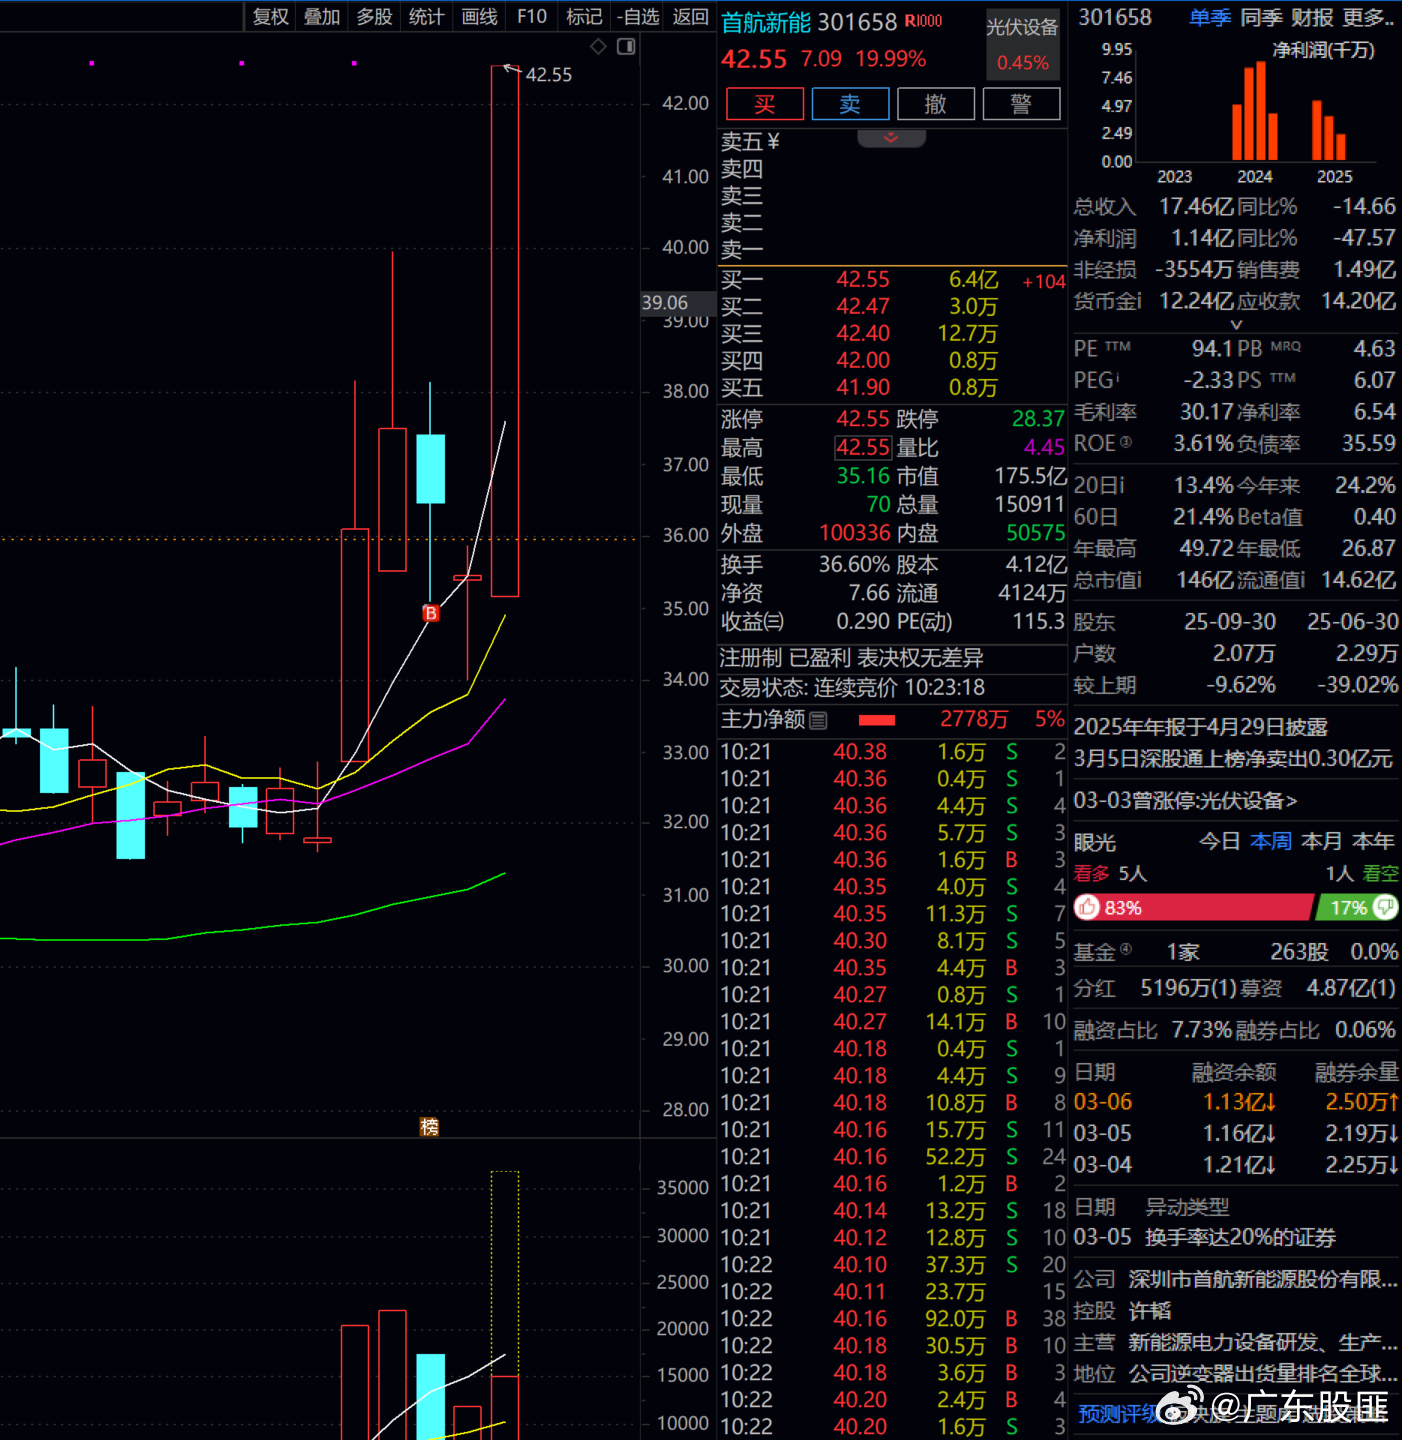This screenshot has height=1440, width=1402.
Task: Click the 看空 bearish vote label
Action: 1381,873
